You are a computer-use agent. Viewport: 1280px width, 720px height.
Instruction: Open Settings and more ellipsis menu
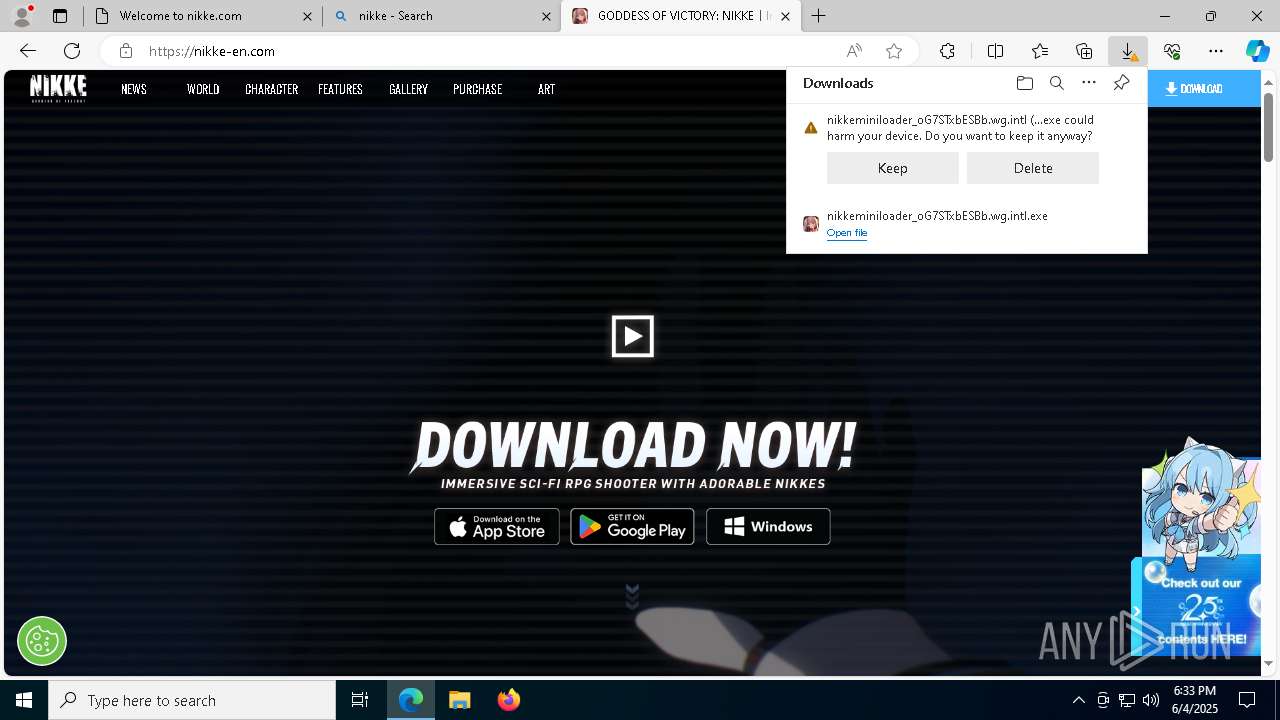[1216, 51]
